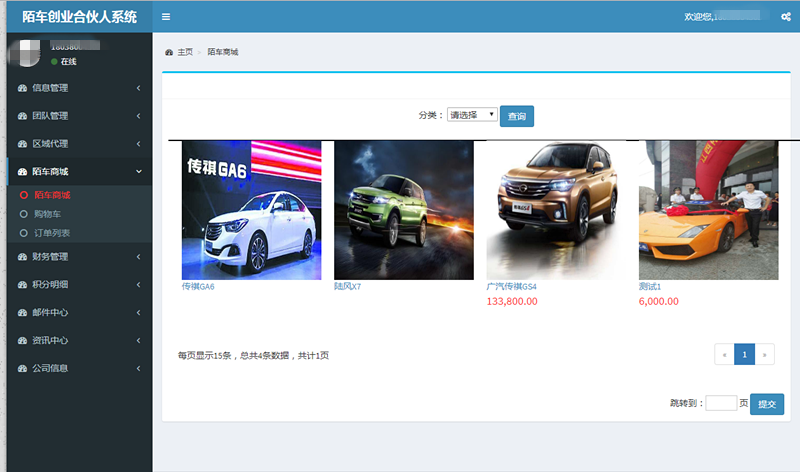This screenshot has height=472, width=800.
Task: Open the settings gears icon in header
Action: 786,17
